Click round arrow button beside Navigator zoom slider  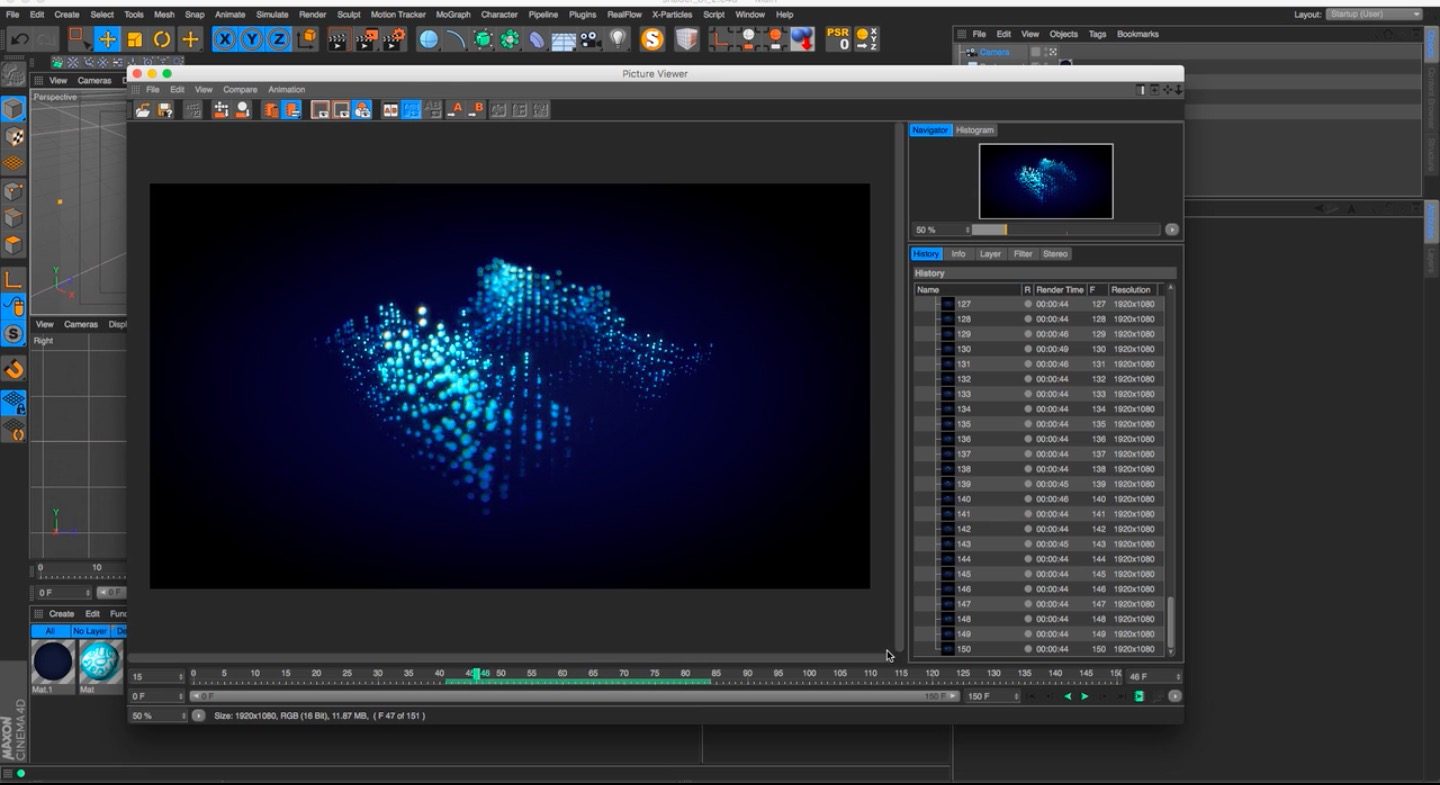click(x=1172, y=230)
